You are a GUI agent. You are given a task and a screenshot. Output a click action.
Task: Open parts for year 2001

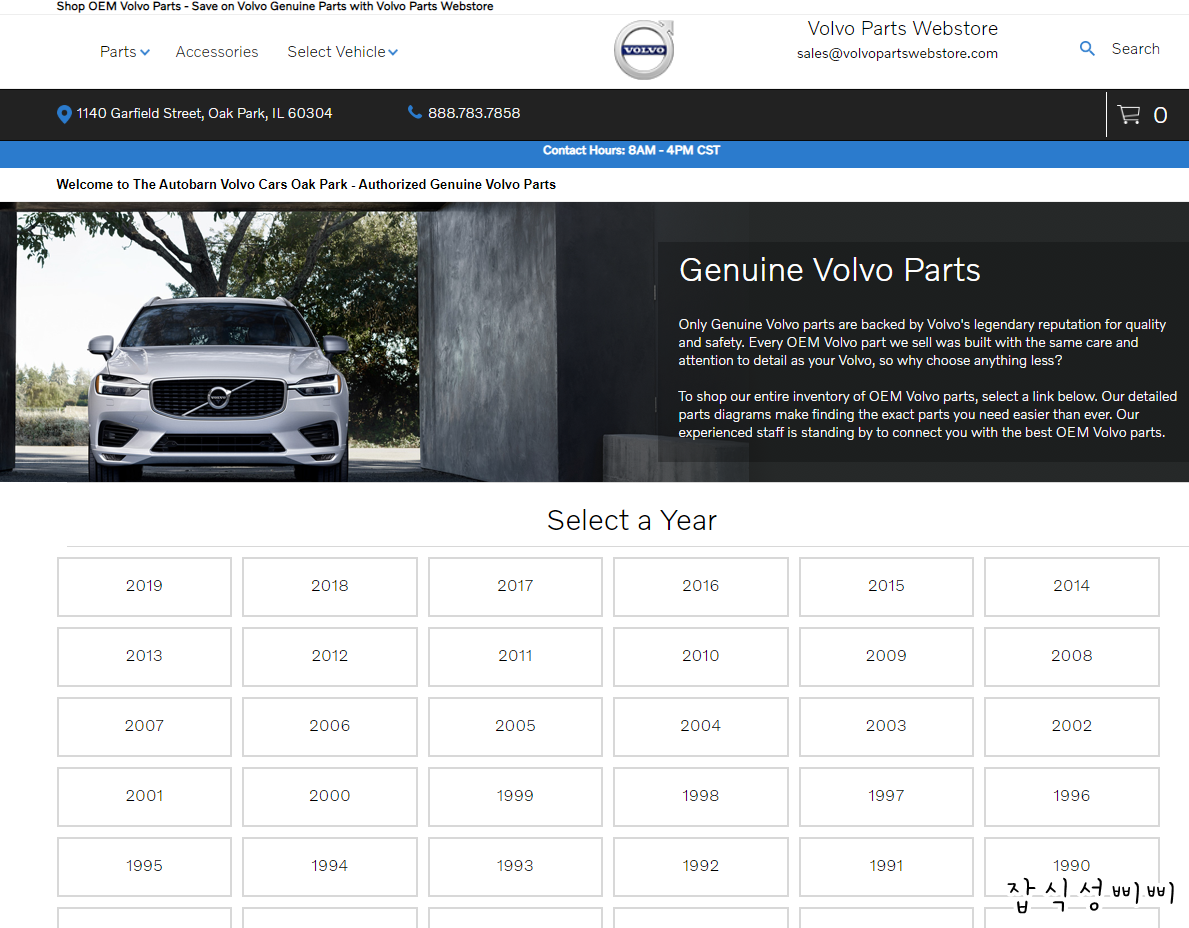144,796
